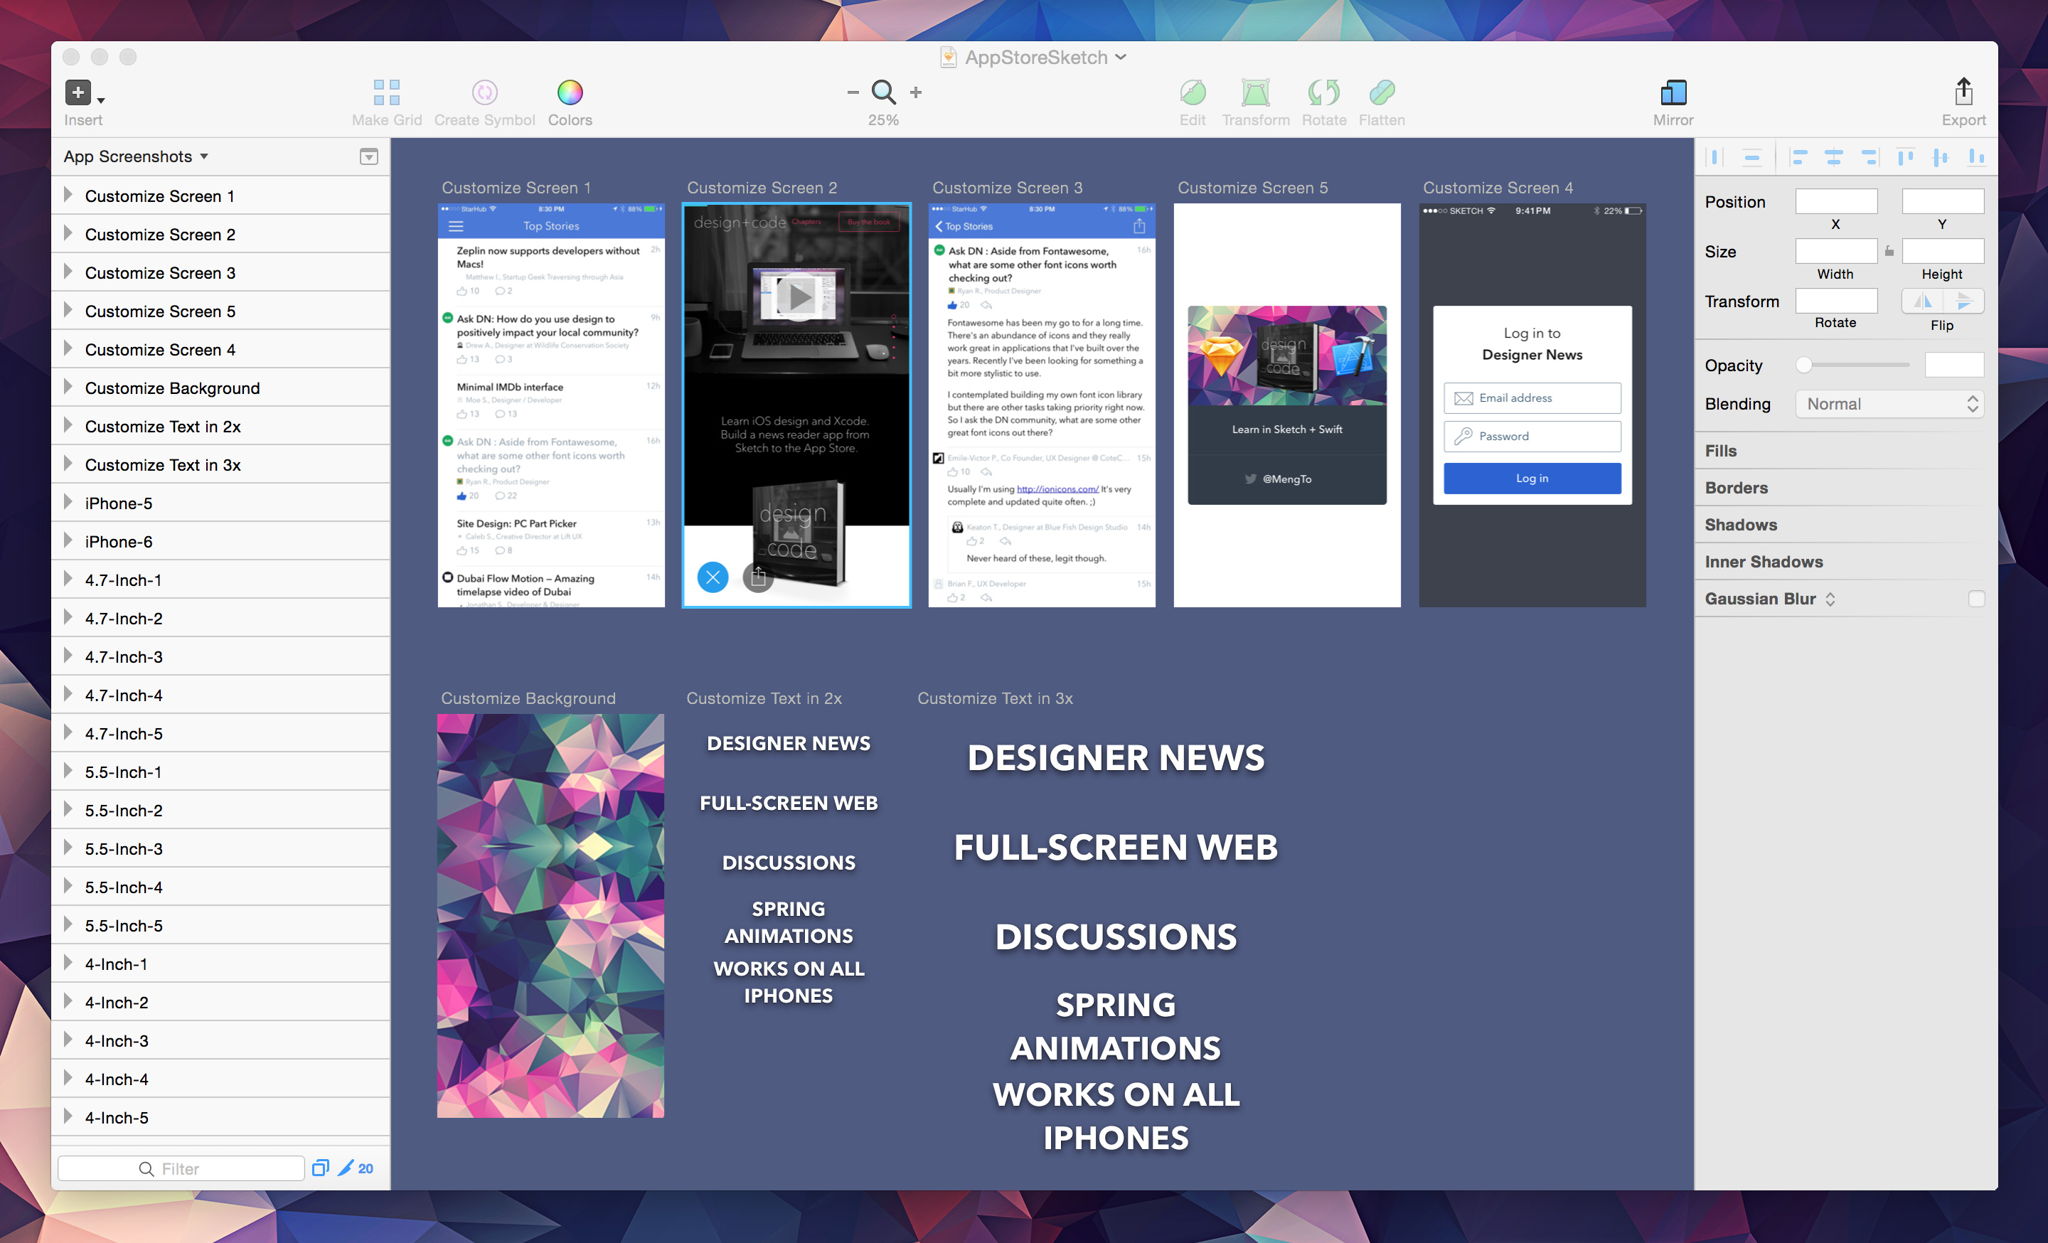Click the Filter search field
The width and height of the screenshot is (2048, 1243).
(x=181, y=1168)
